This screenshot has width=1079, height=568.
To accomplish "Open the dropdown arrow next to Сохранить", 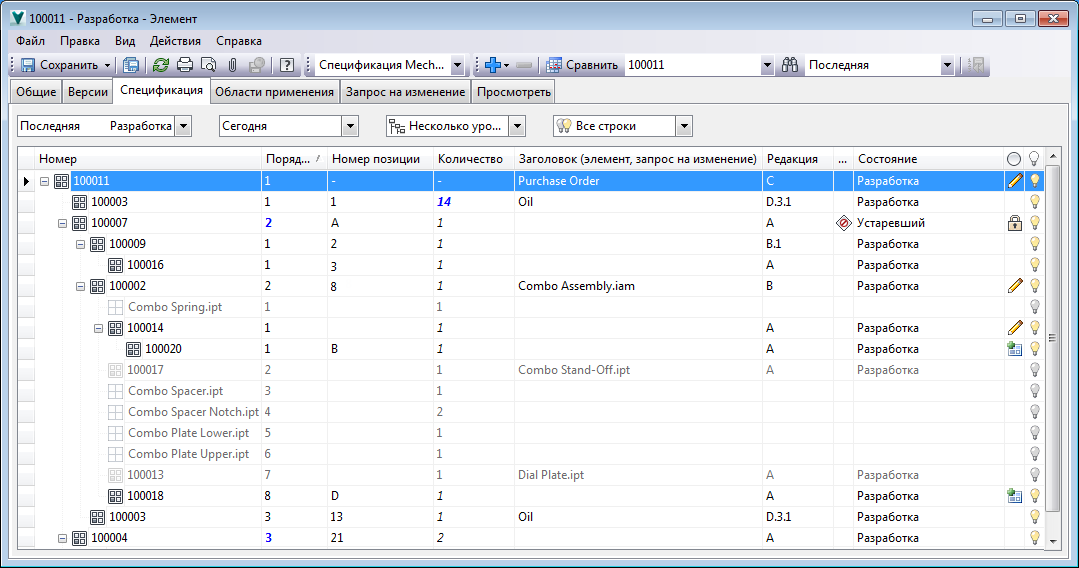I will (107, 65).
